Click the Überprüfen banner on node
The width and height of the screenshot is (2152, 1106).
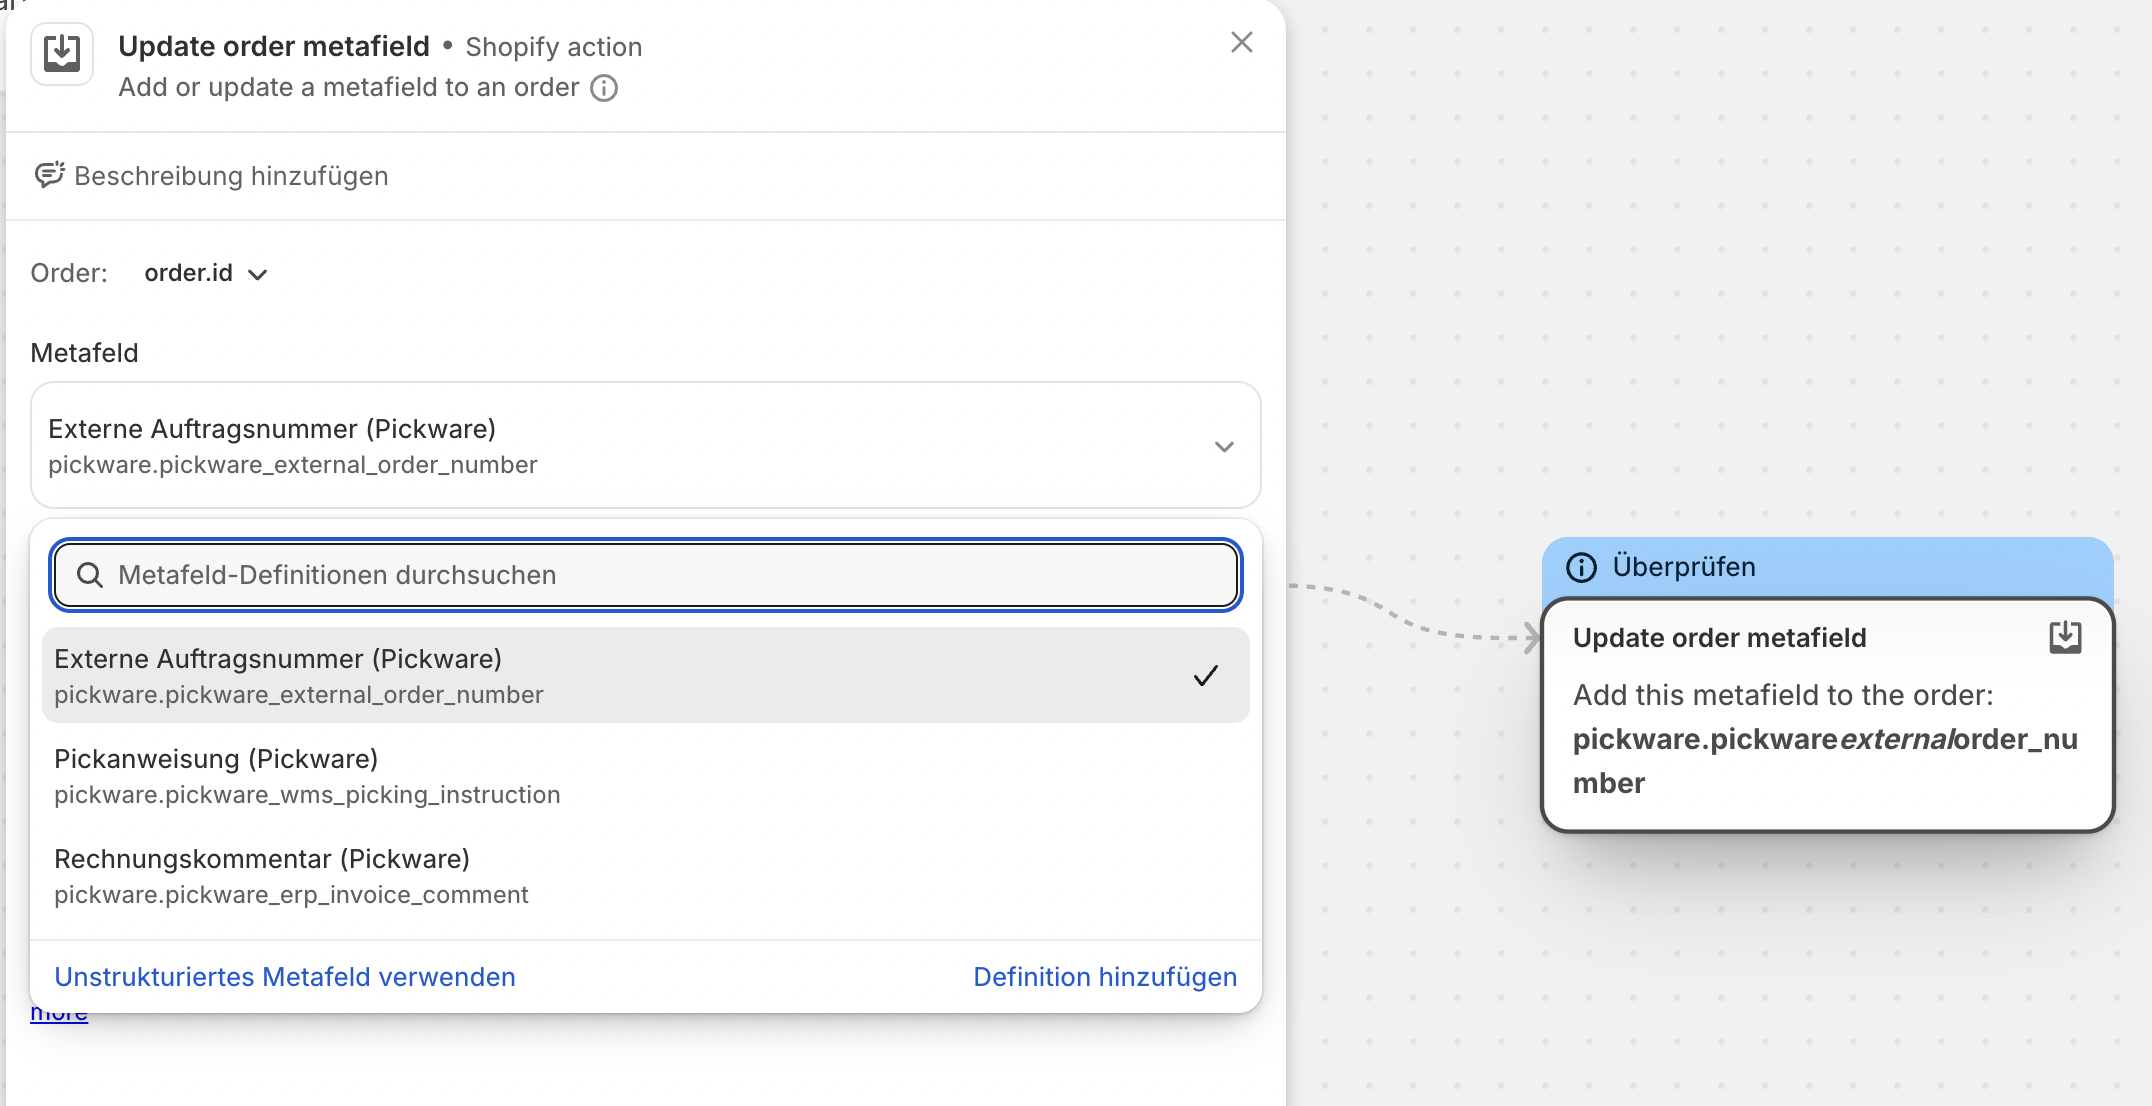tap(1826, 567)
